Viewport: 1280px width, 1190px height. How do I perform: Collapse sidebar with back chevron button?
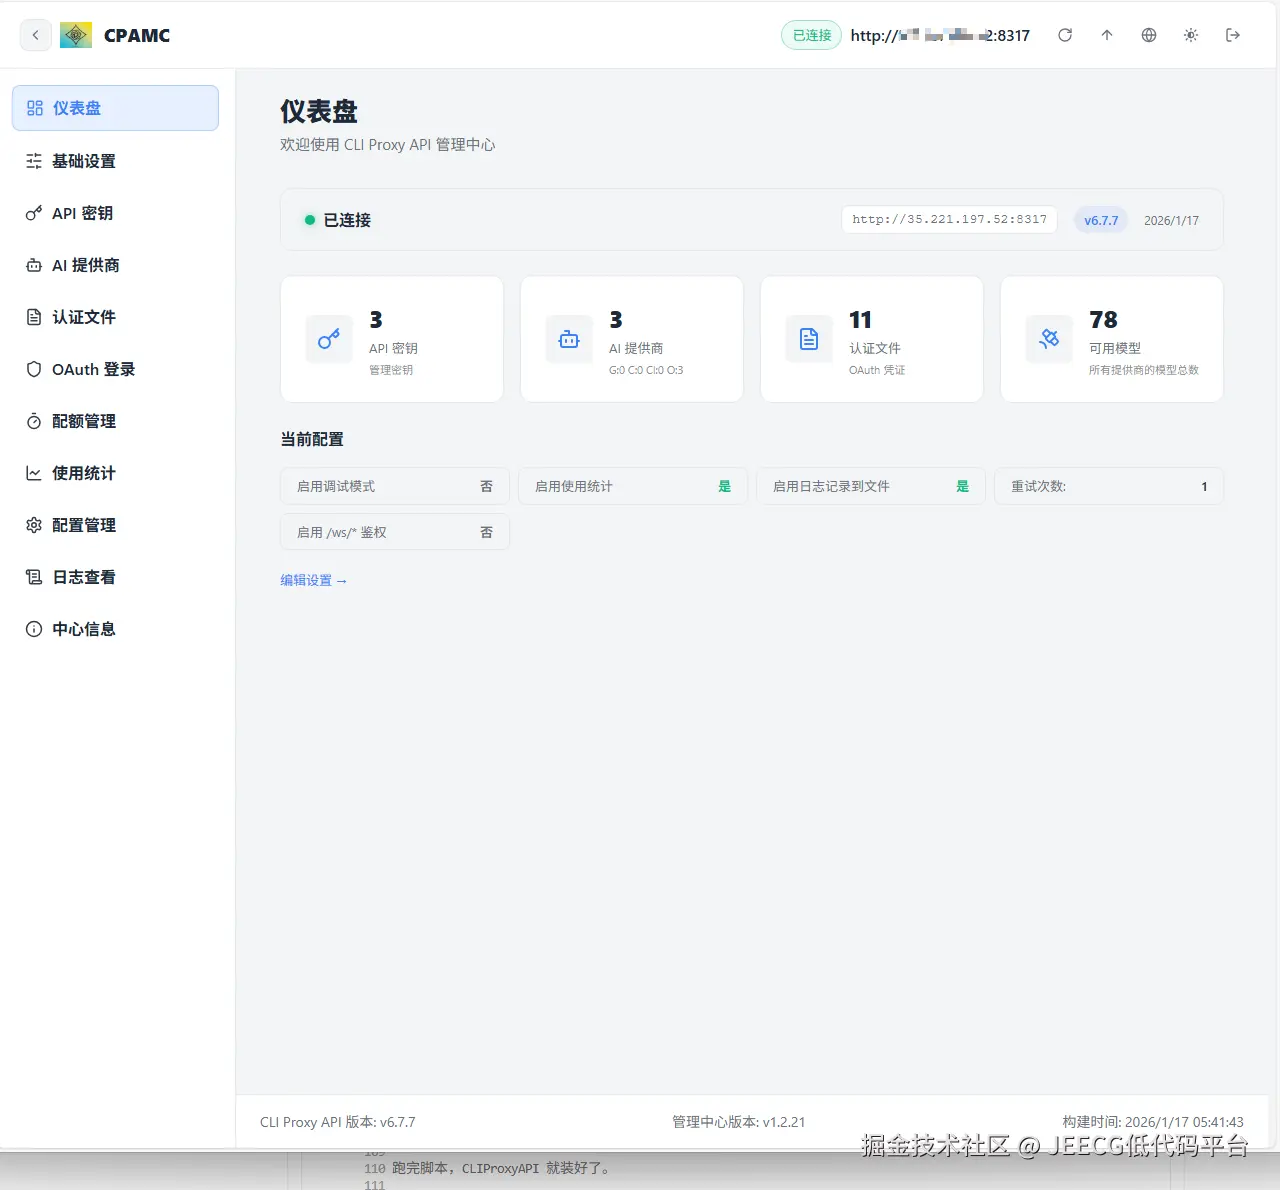(x=36, y=35)
